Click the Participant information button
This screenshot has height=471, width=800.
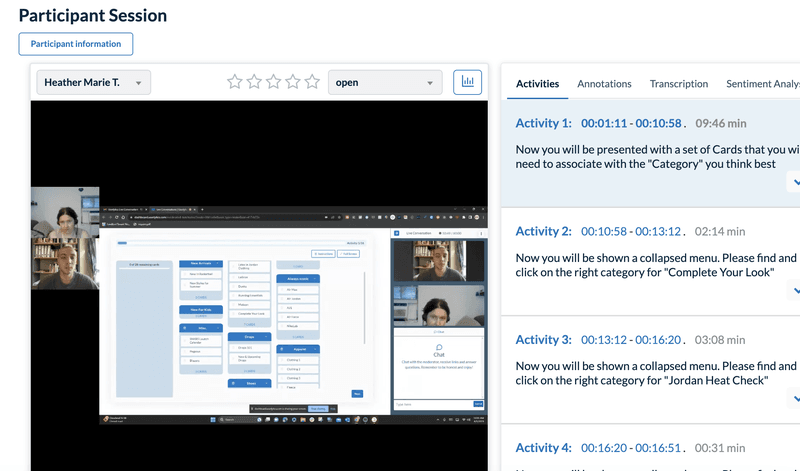[x=76, y=44]
